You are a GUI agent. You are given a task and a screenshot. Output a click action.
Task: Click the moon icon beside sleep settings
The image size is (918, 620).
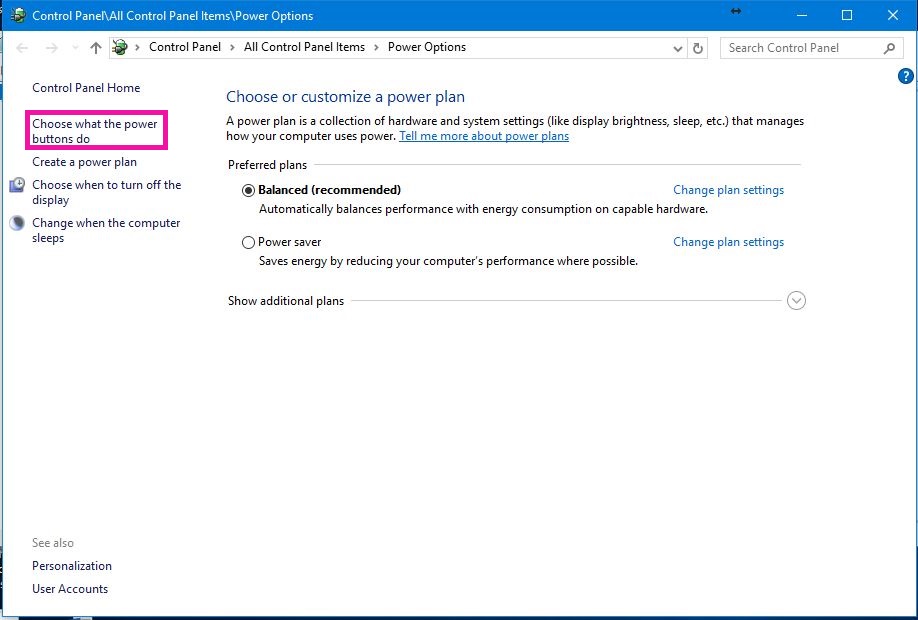(17, 224)
